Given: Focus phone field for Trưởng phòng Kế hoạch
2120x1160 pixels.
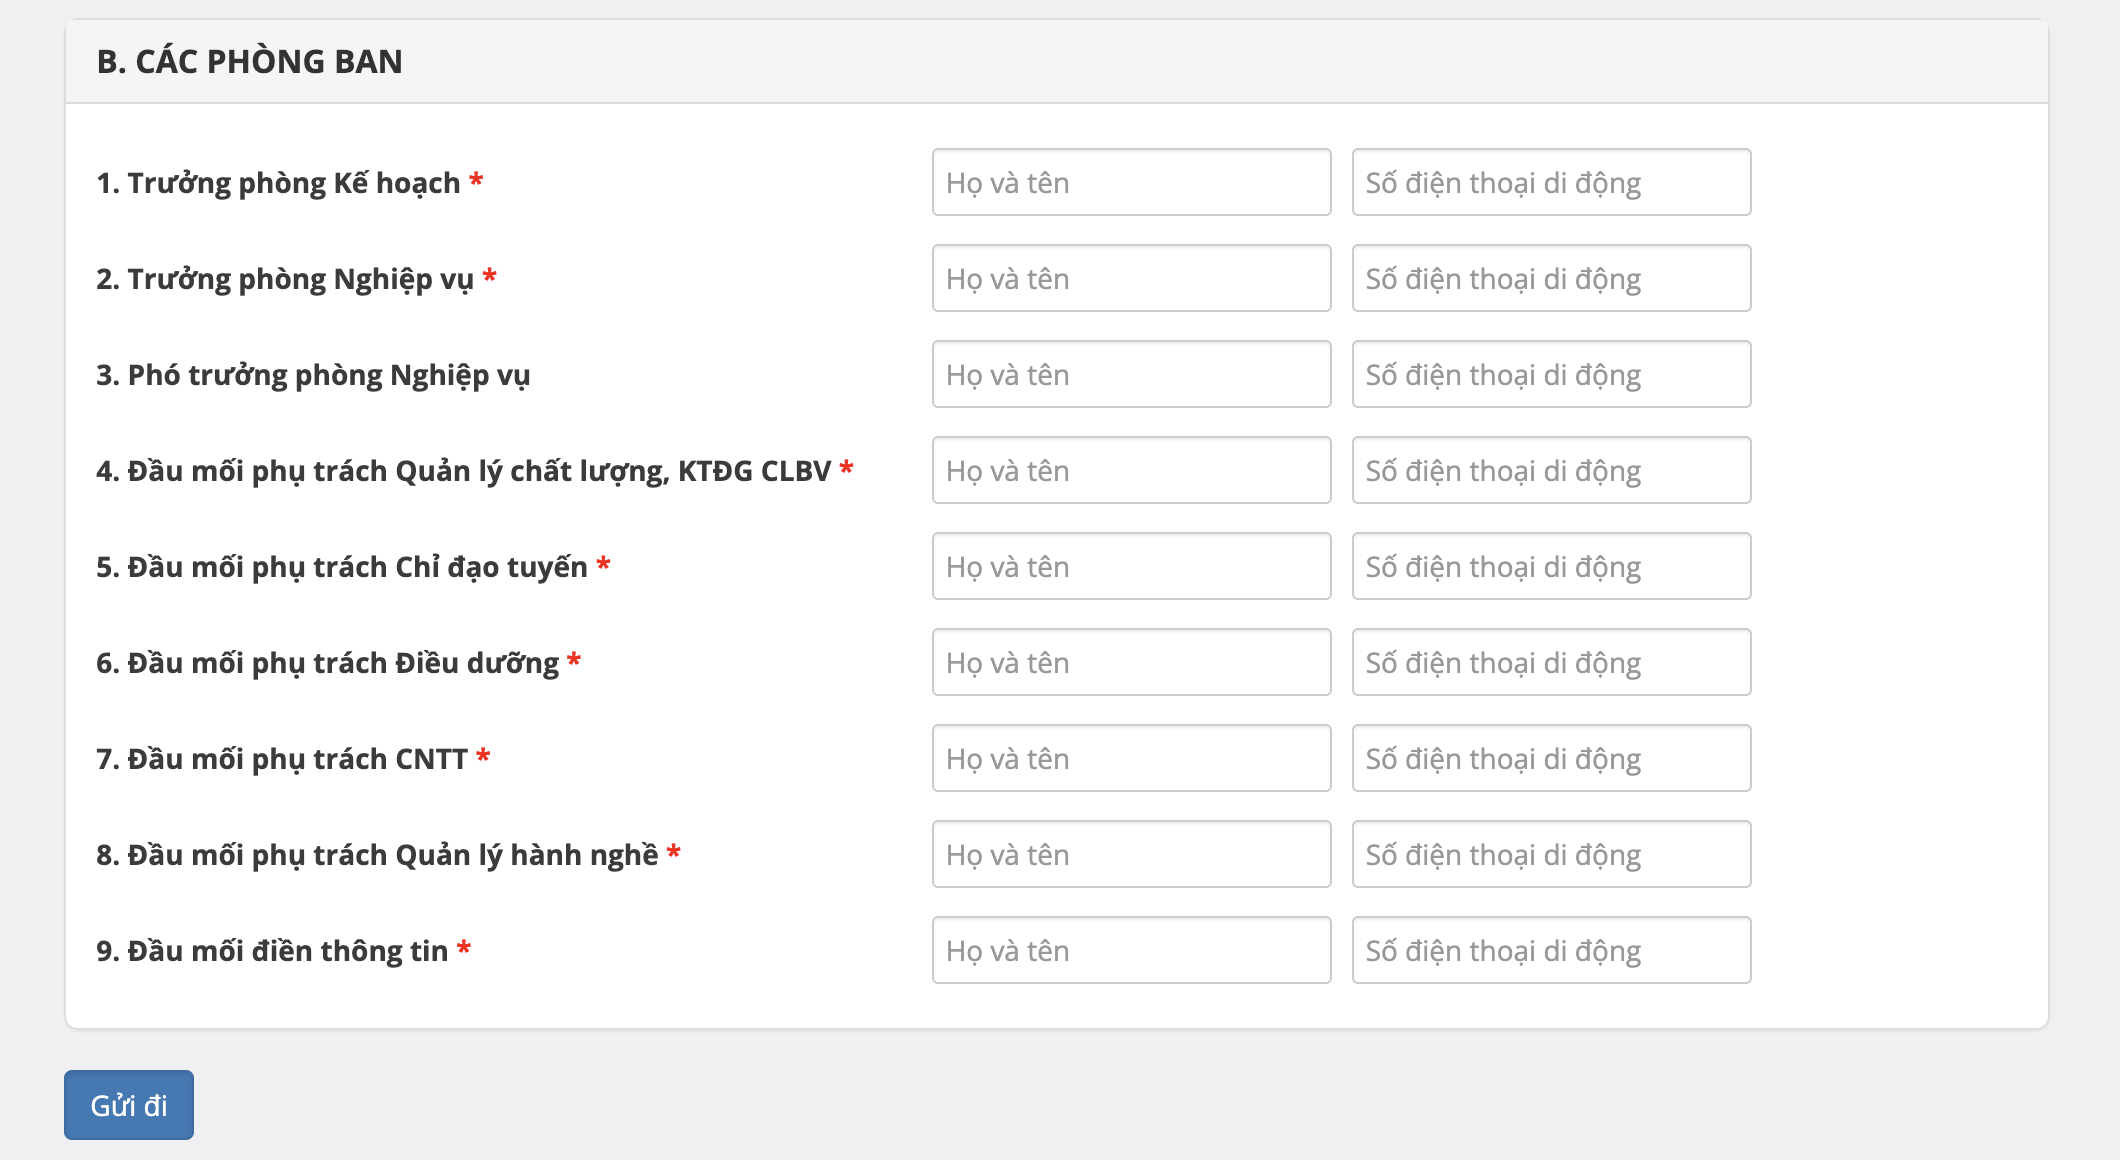Looking at the screenshot, I should (x=1551, y=182).
